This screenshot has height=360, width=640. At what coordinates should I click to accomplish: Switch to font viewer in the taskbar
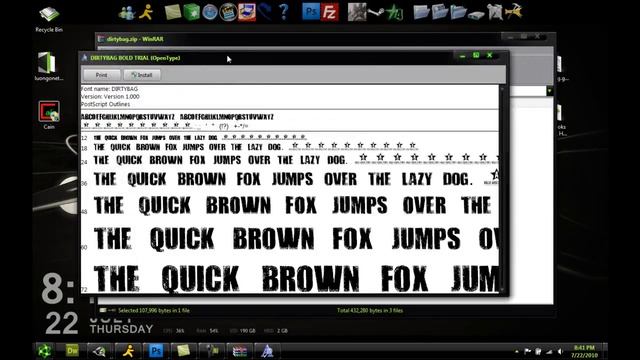[267, 351]
